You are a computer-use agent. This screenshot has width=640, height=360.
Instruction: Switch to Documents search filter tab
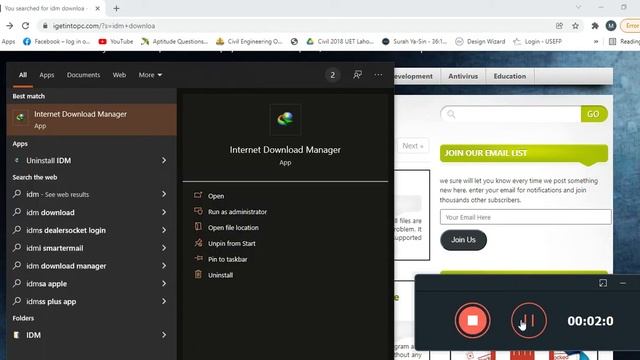pyautogui.click(x=83, y=75)
